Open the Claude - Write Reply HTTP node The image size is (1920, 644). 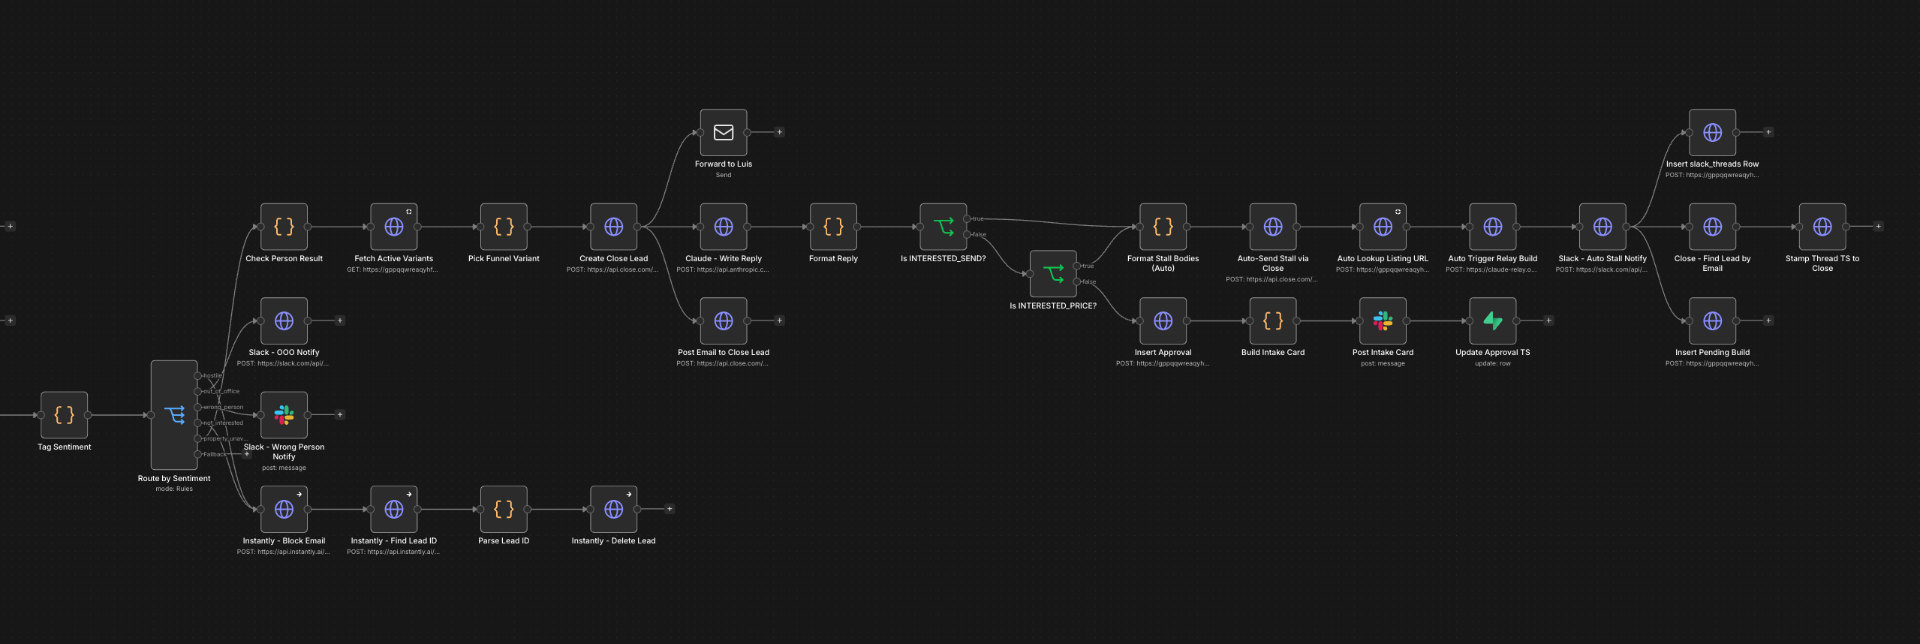point(723,227)
